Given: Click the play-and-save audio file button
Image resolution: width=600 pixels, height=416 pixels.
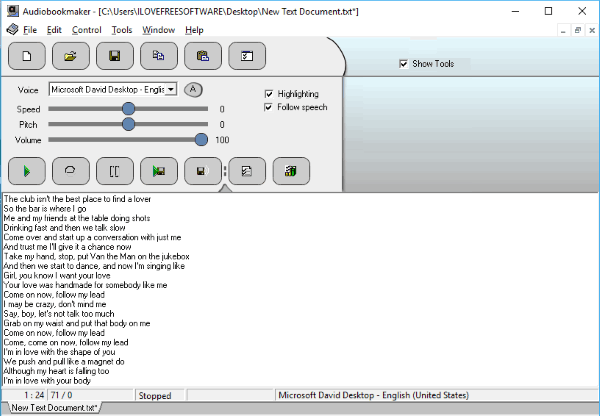Looking at the screenshot, I should [159, 171].
